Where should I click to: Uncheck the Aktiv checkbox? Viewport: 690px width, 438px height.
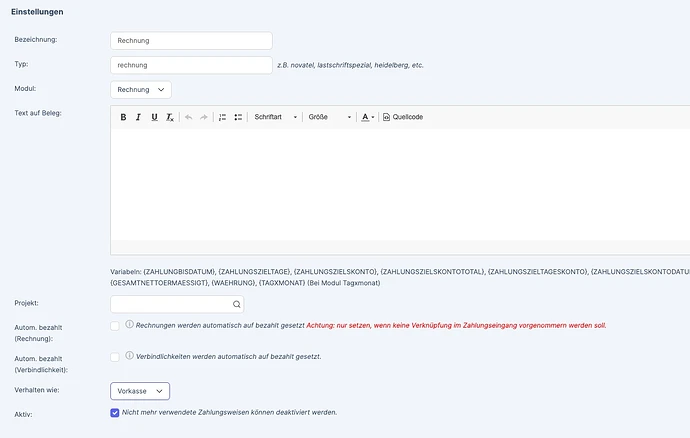[x=115, y=412]
